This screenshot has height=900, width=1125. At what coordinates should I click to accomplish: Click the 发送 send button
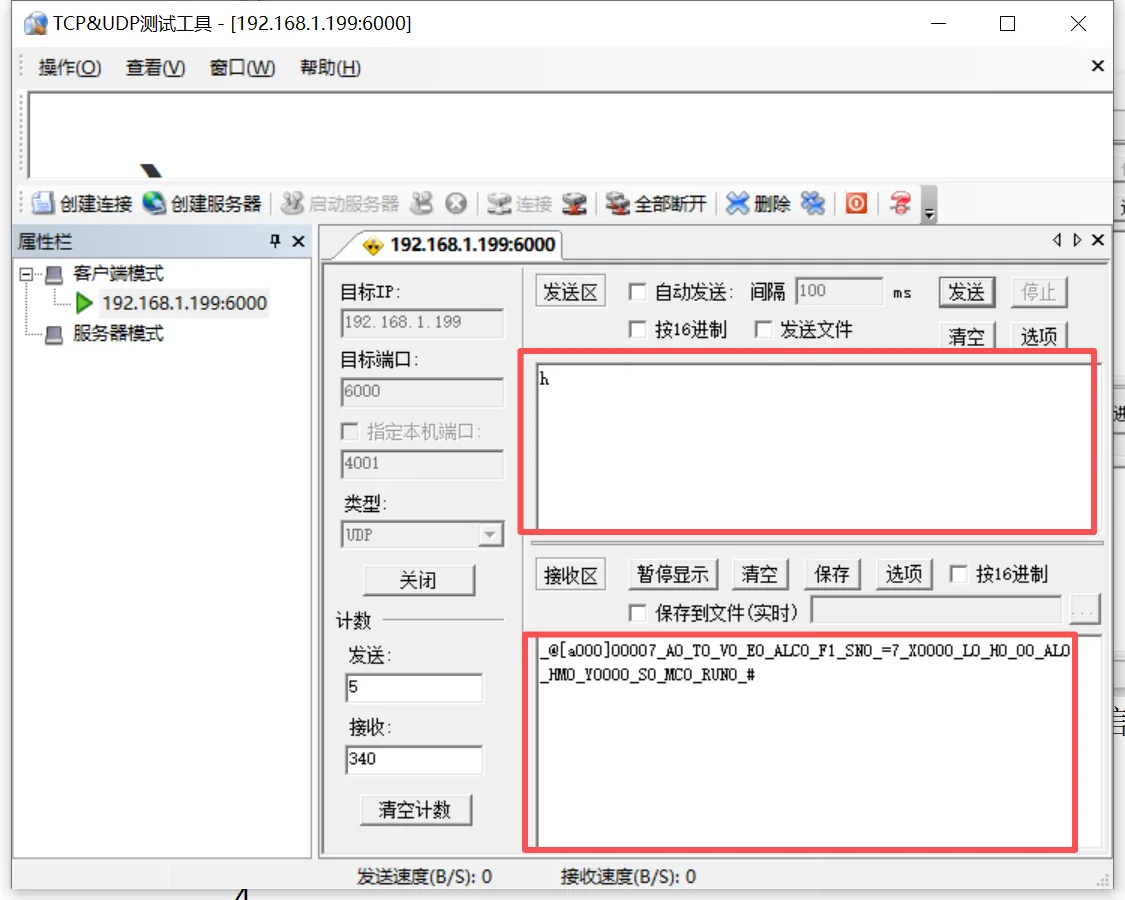(x=966, y=292)
